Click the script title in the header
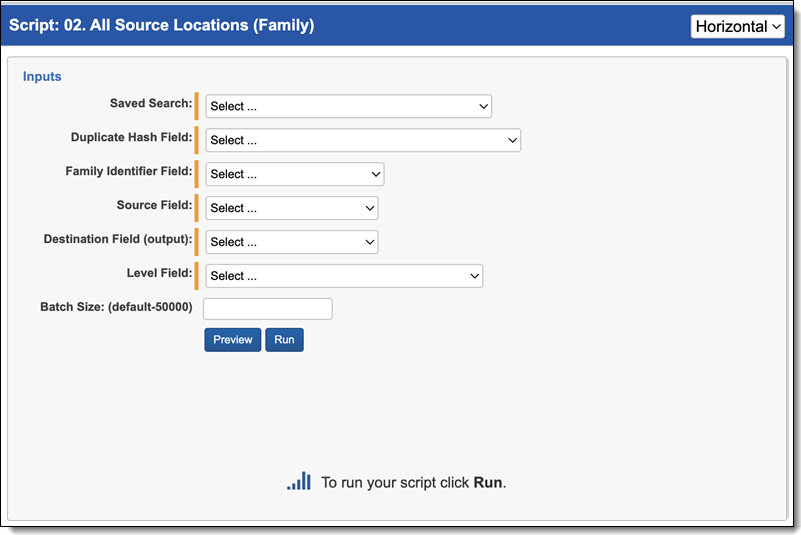 coord(161,25)
